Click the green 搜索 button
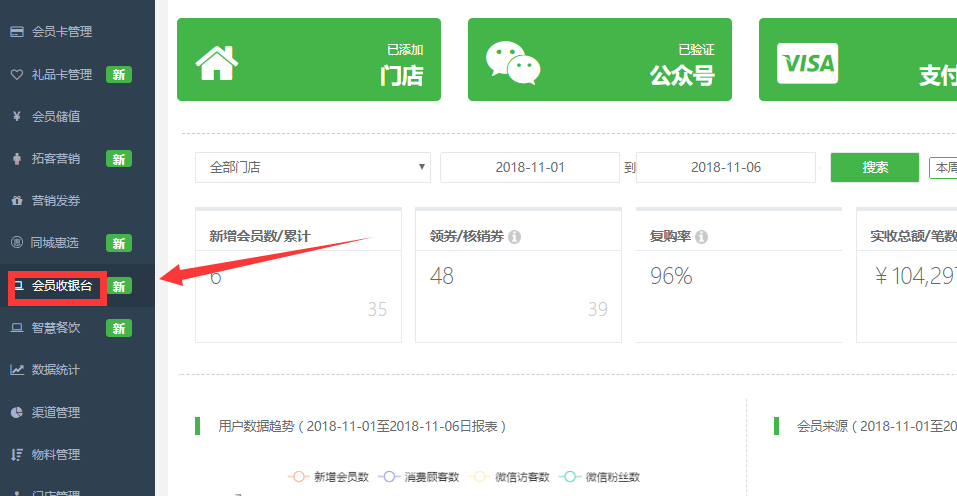 click(875, 167)
